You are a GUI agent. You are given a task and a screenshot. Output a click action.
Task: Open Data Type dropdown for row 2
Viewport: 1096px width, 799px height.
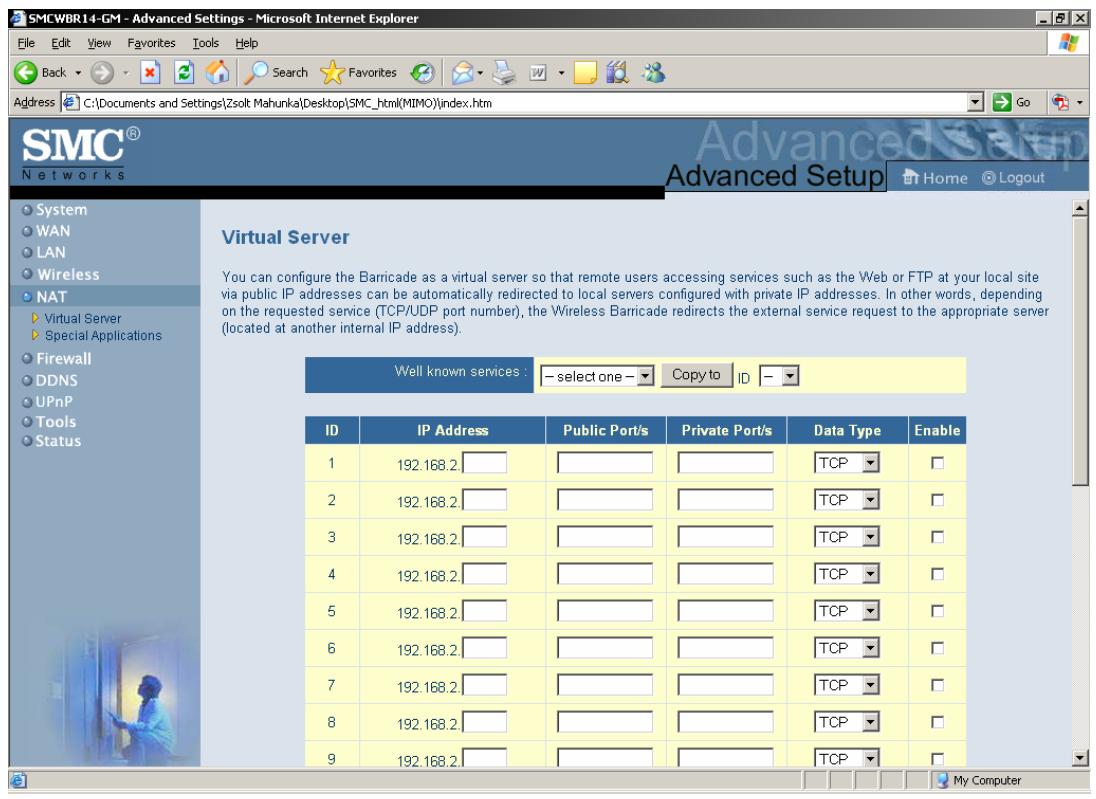846,500
